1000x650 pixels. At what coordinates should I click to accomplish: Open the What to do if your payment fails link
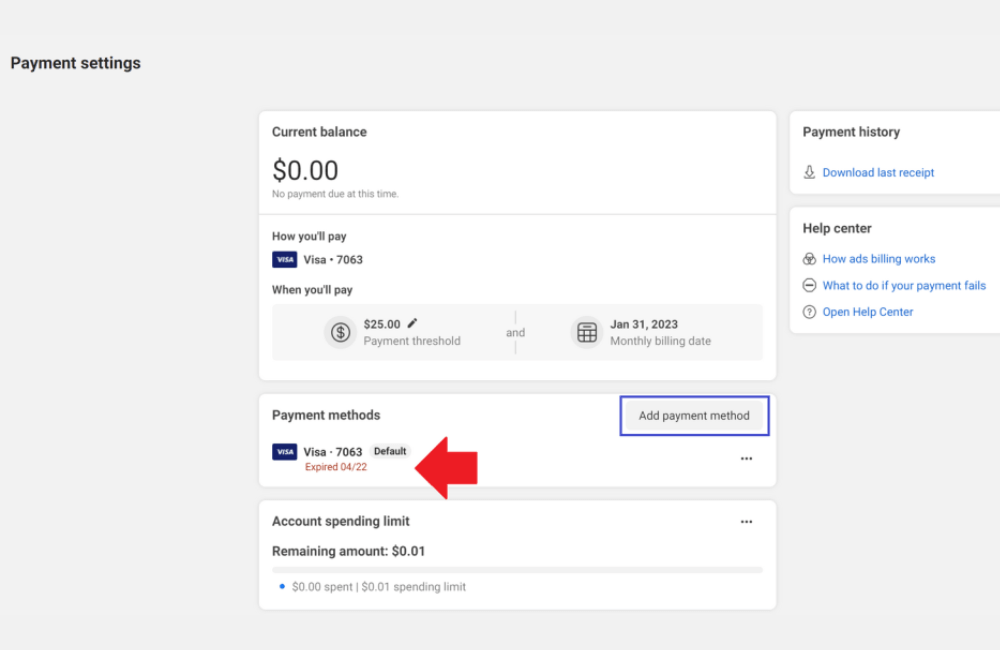click(904, 285)
